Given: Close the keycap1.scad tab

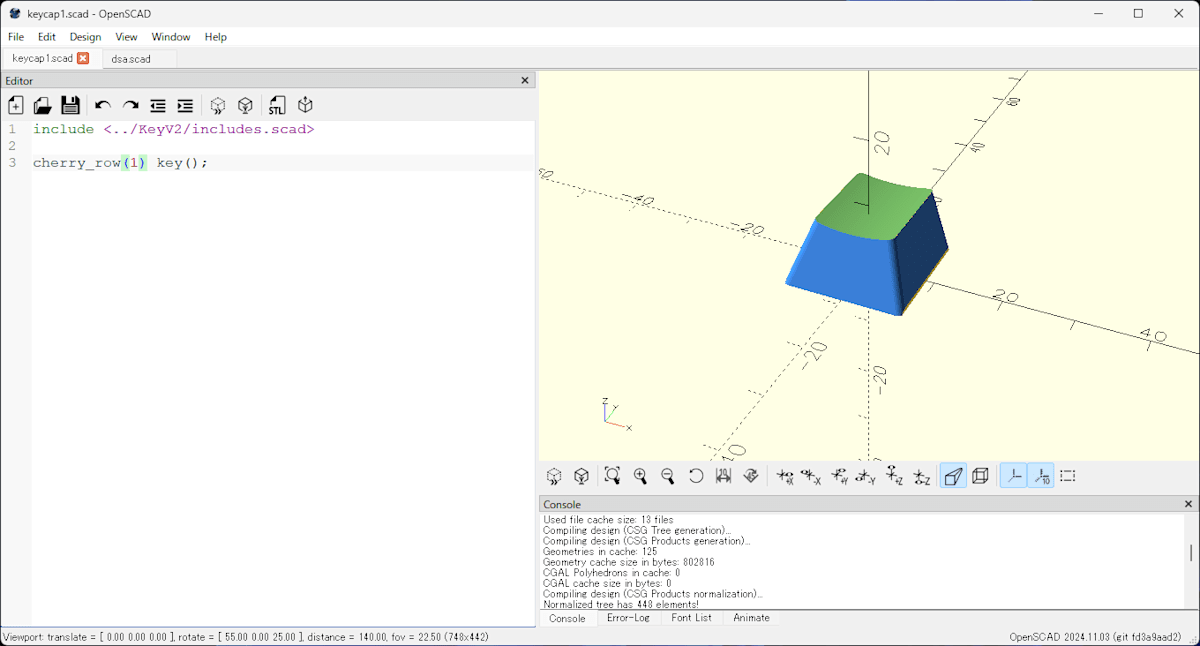Looking at the screenshot, I should pyautogui.click(x=83, y=58).
